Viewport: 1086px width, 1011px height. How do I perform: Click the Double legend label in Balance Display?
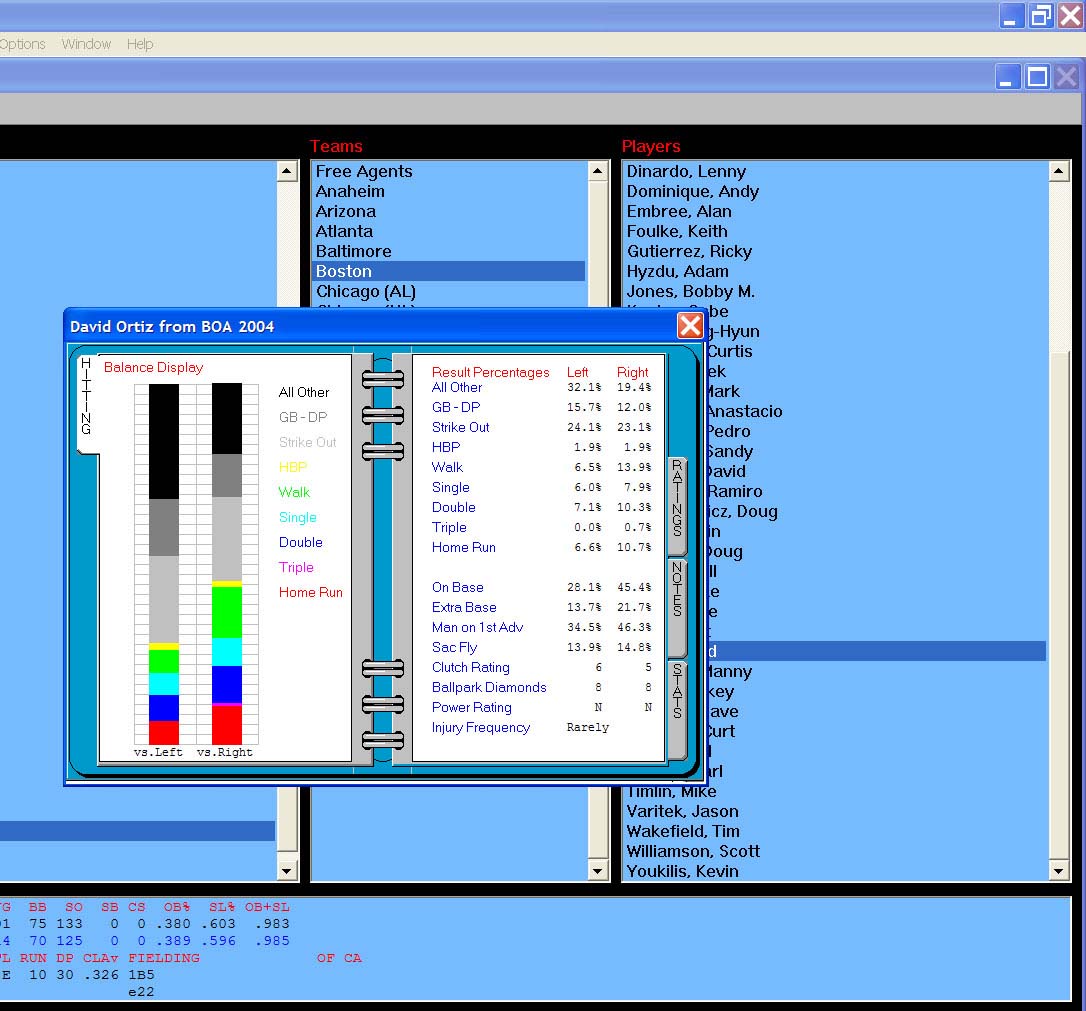coord(301,542)
